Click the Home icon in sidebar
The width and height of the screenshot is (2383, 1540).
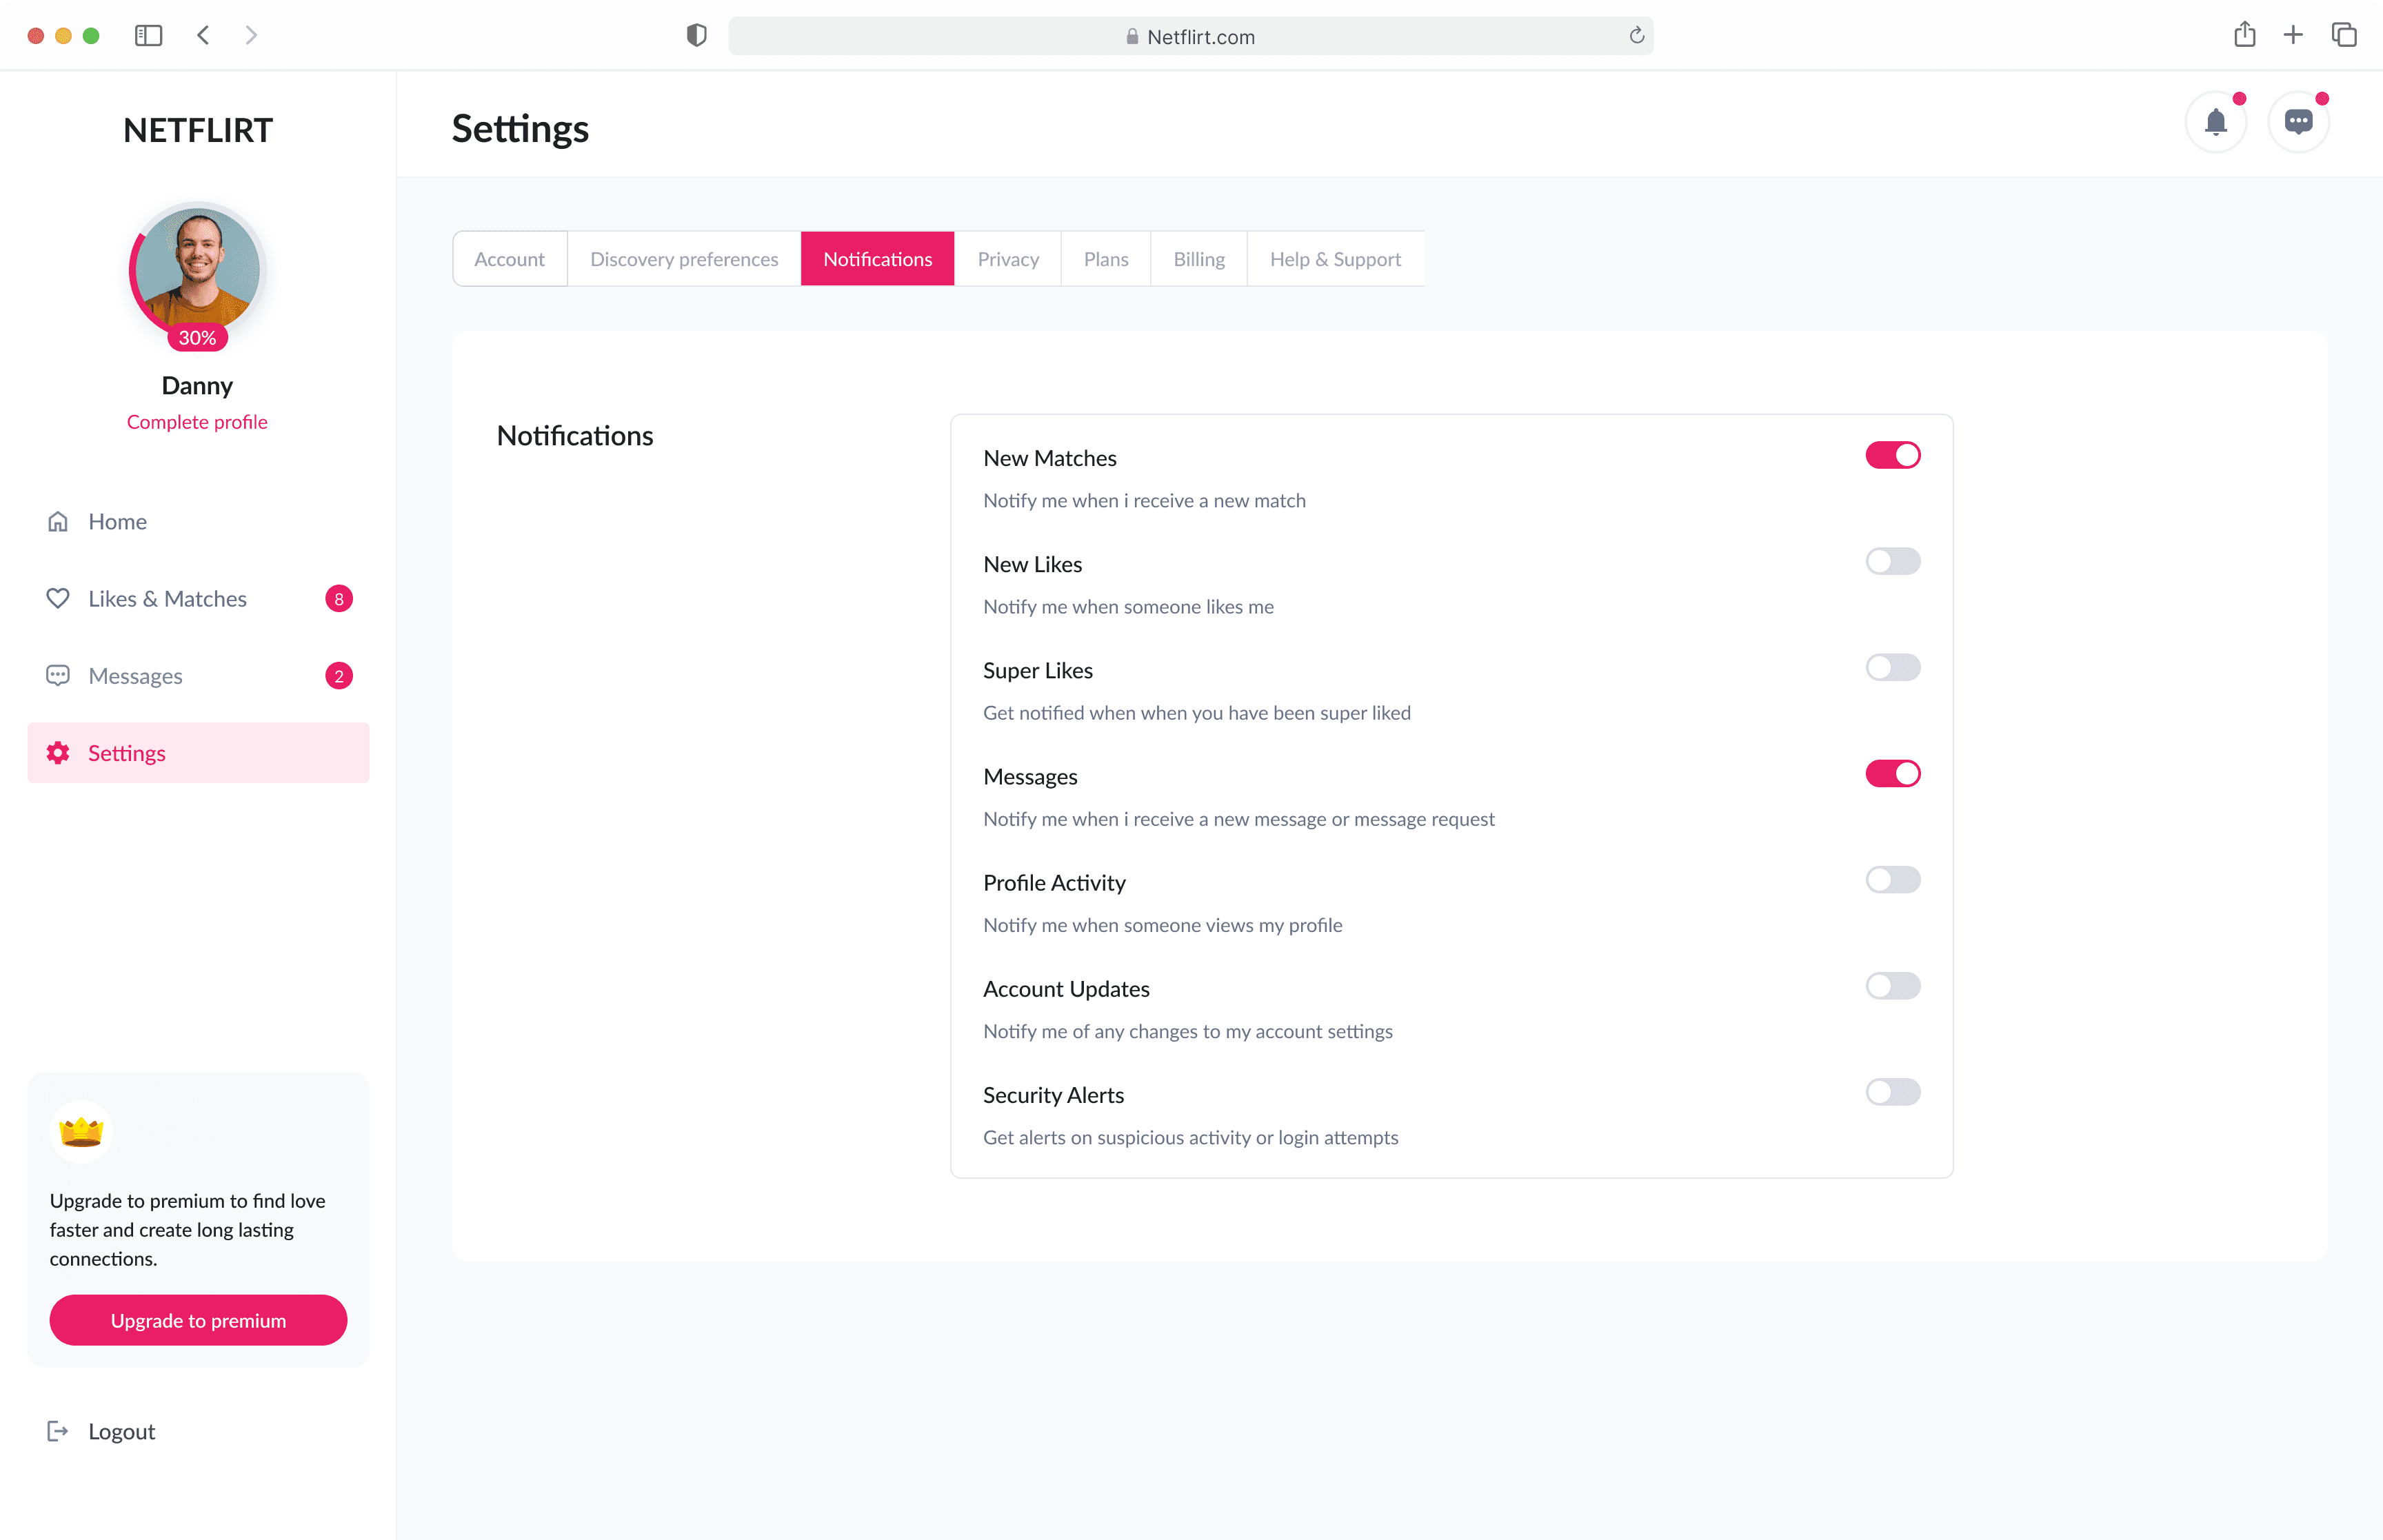click(58, 521)
